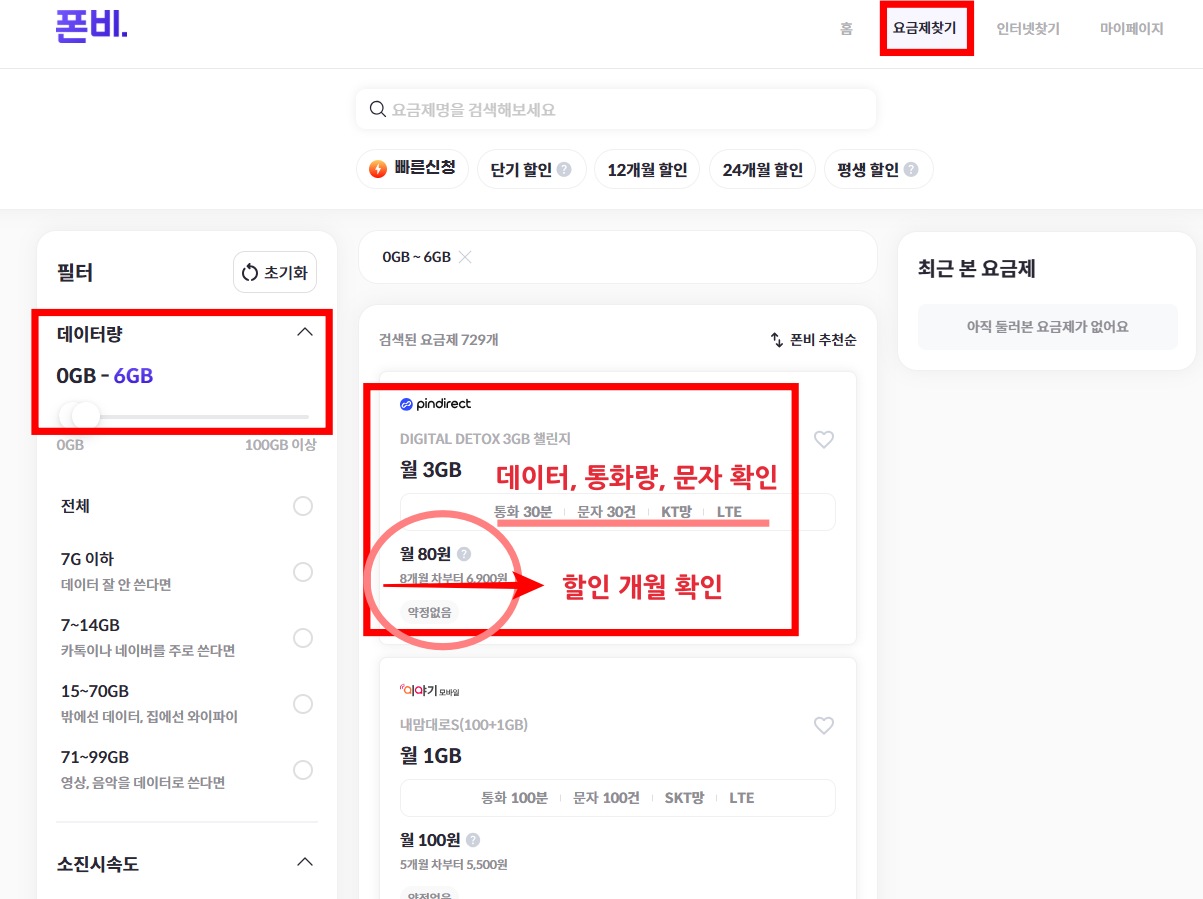The image size is (1203, 899).
Task: Select the 전체 radio button
Action: [303, 506]
